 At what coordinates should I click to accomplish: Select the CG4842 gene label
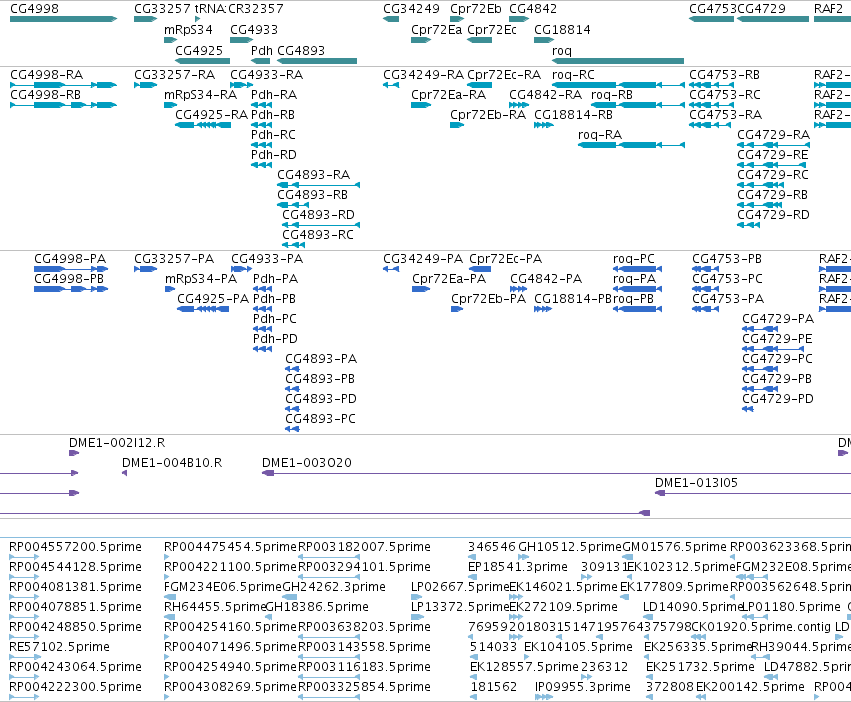point(533,9)
